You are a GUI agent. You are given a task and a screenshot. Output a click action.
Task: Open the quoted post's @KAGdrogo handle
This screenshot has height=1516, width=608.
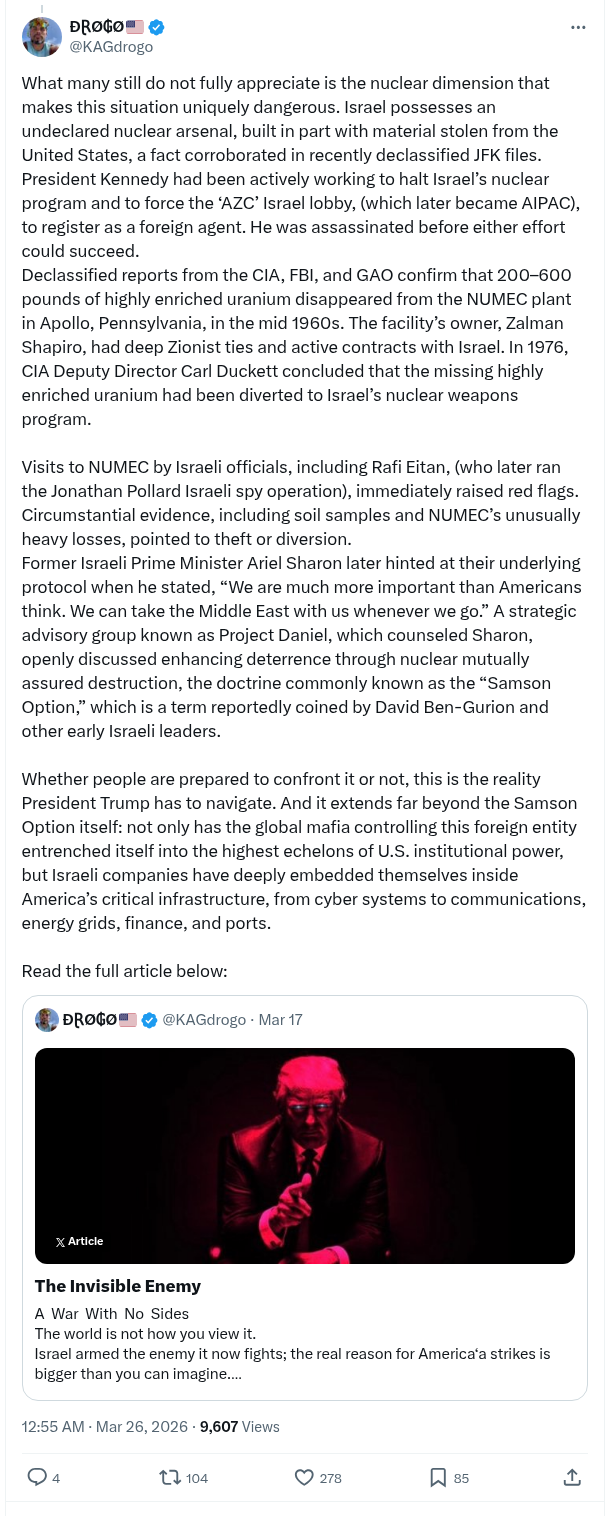(203, 1020)
